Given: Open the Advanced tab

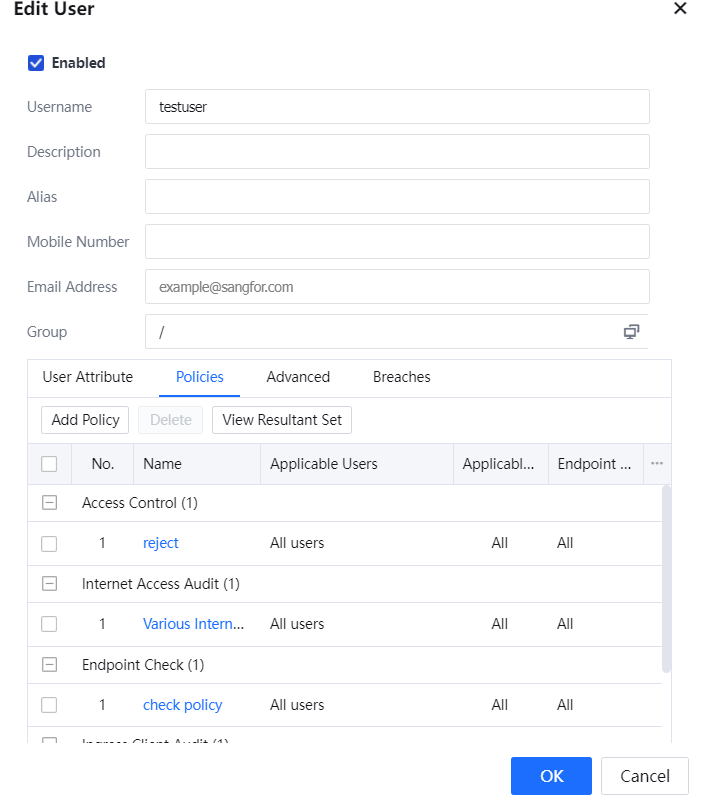Looking at the screenshot, I should (x=298, y=377).
